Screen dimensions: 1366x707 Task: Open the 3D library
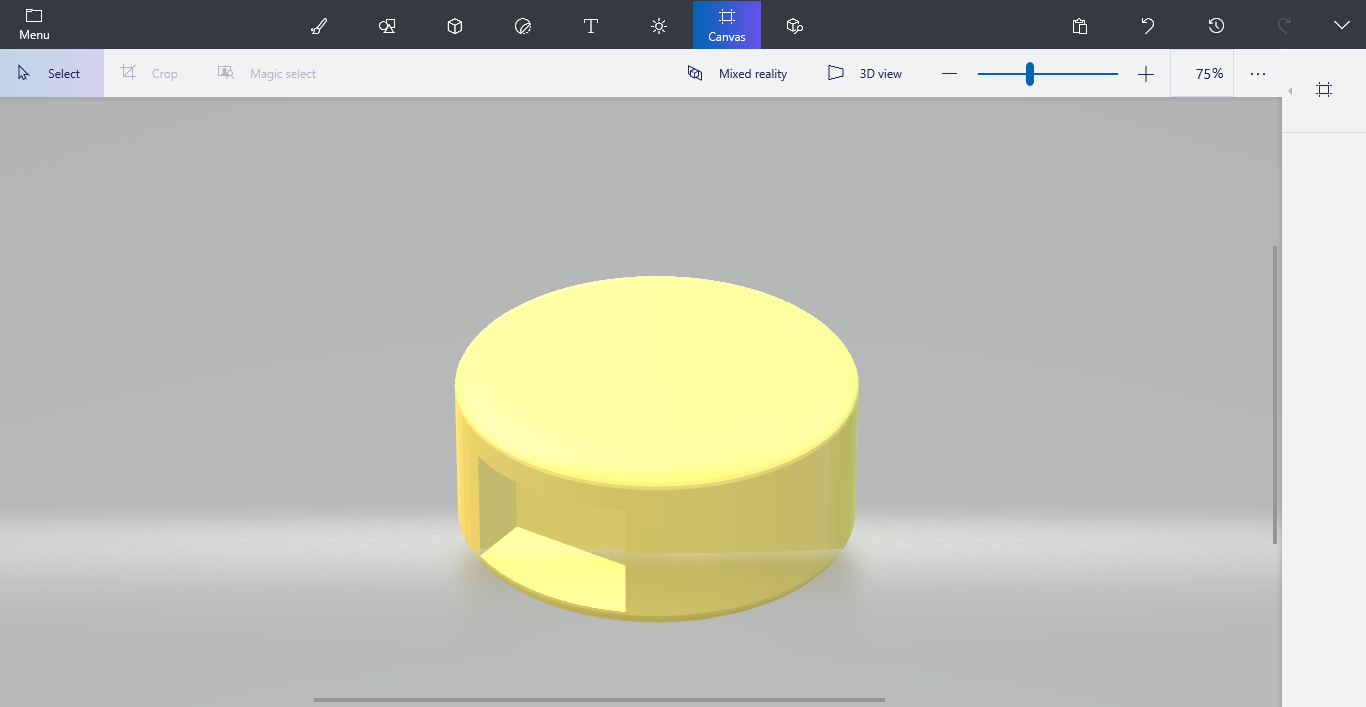[794, 24]
